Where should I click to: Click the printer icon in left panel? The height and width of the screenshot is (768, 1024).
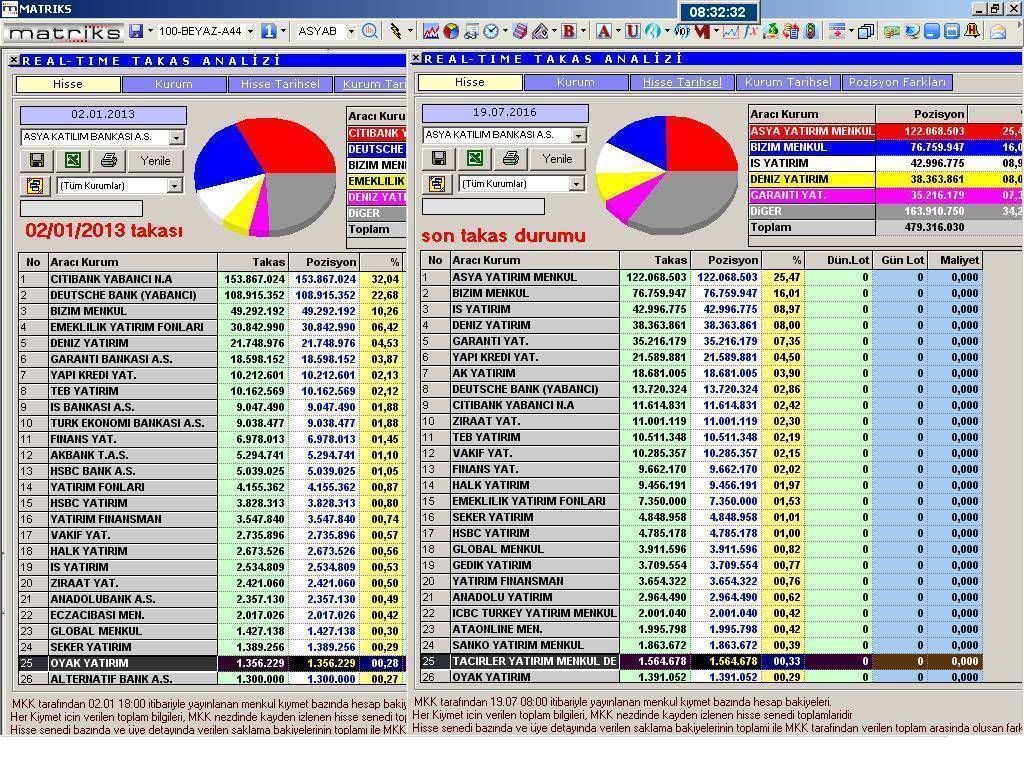tap(108, 160)
